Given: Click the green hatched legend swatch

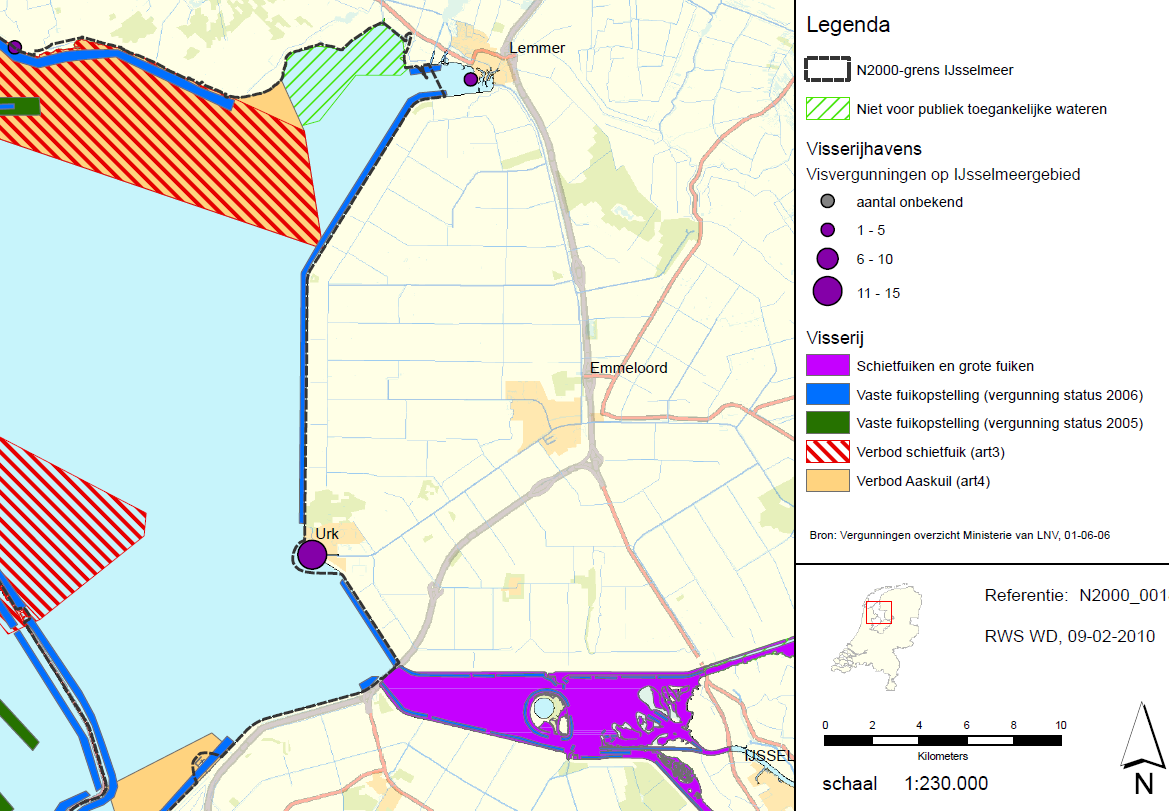Looking at the screenshot, I should 828,109.
